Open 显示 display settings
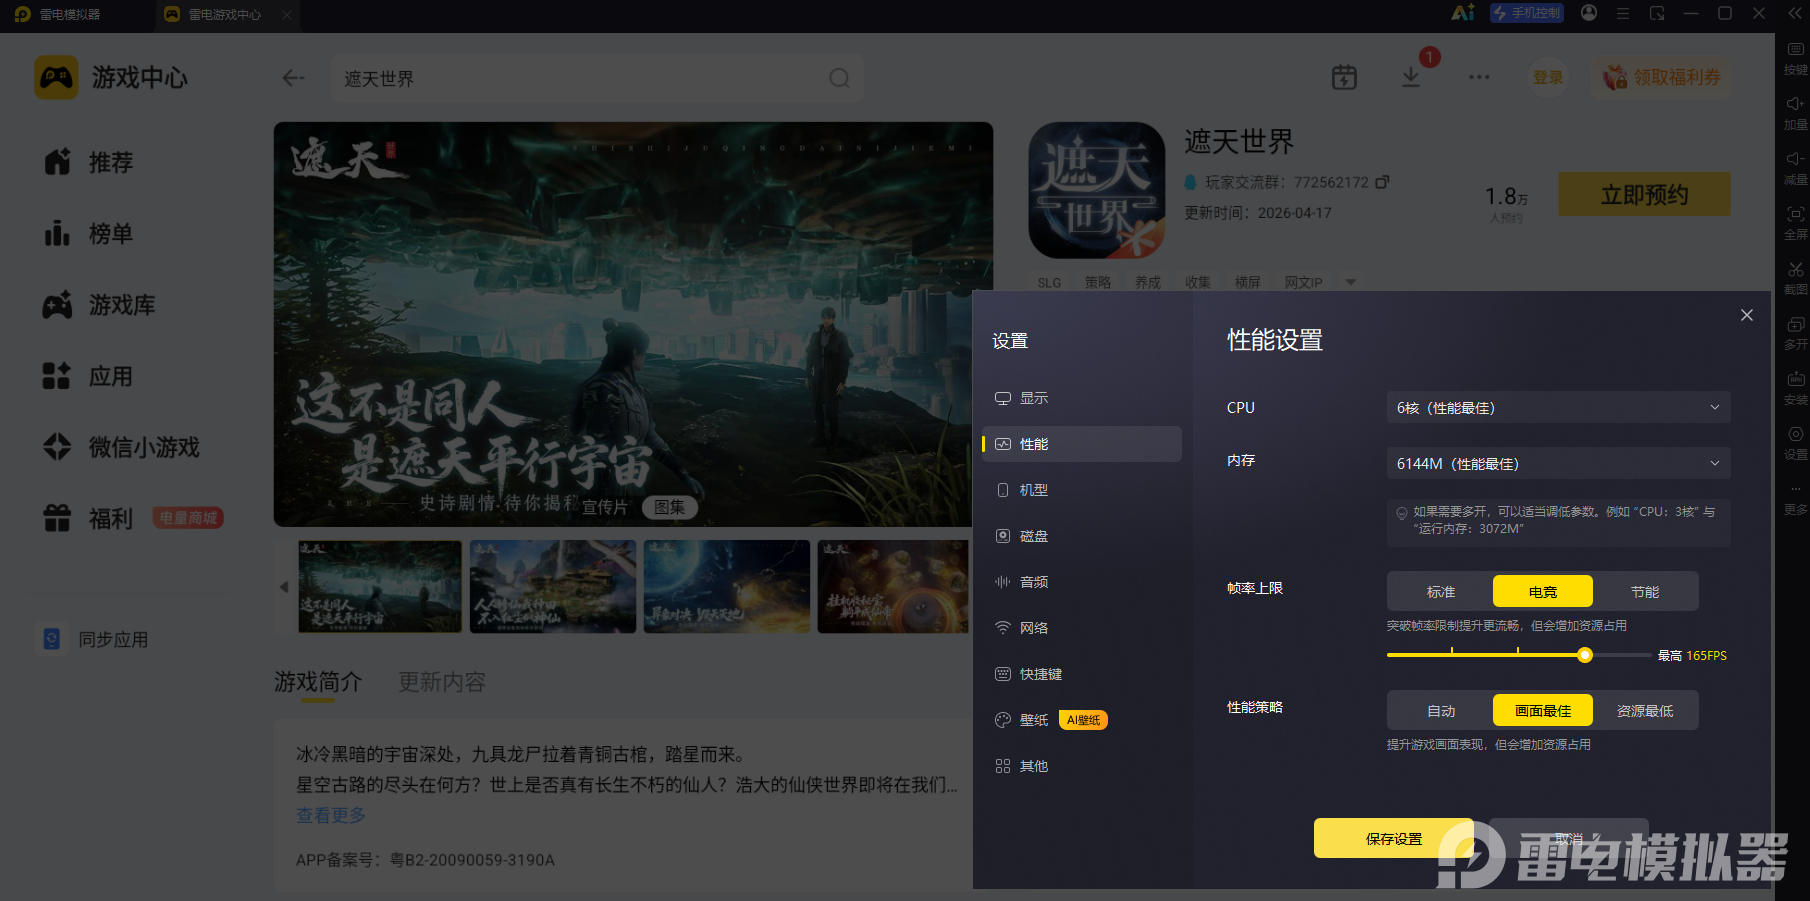The width and height of the screenshot is (1810, 901). pyautogui.click(x=1082, y=398)
